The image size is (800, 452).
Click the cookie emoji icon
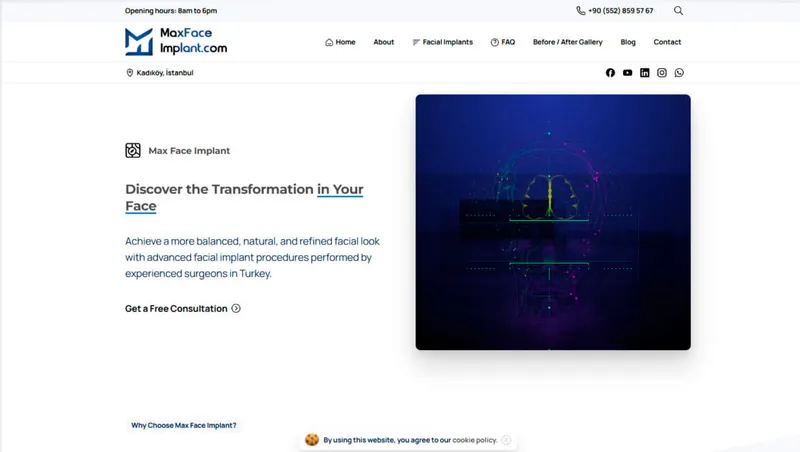pyautogui.click(x=312, y=440)
